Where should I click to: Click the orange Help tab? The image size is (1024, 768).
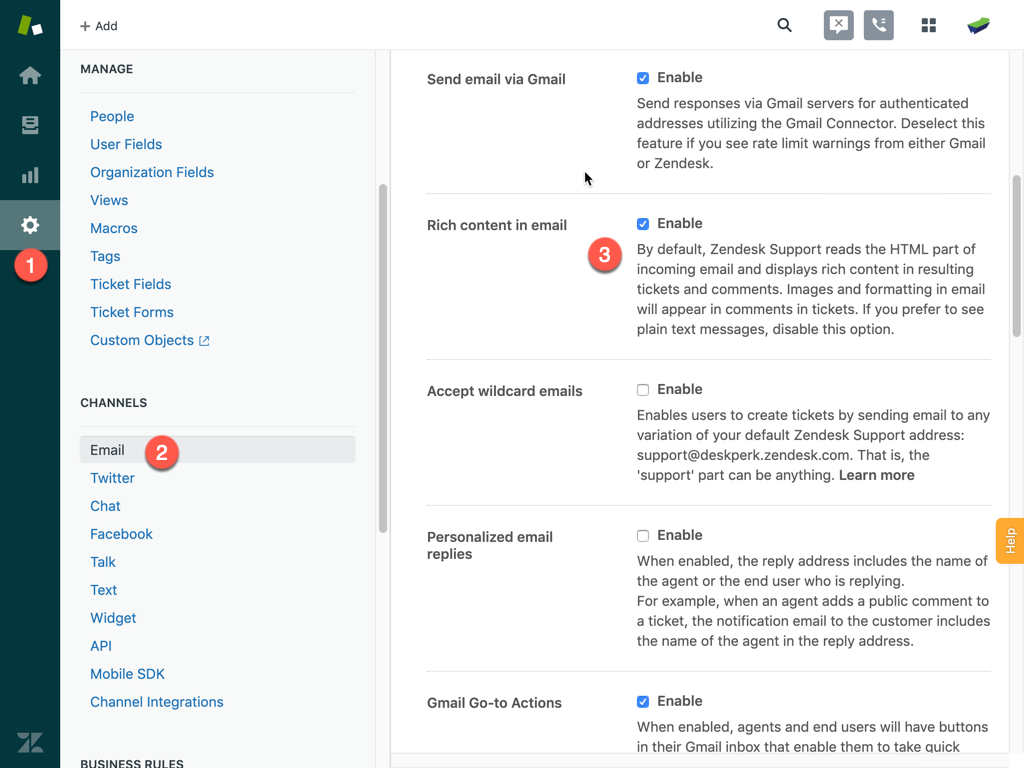1010,541
